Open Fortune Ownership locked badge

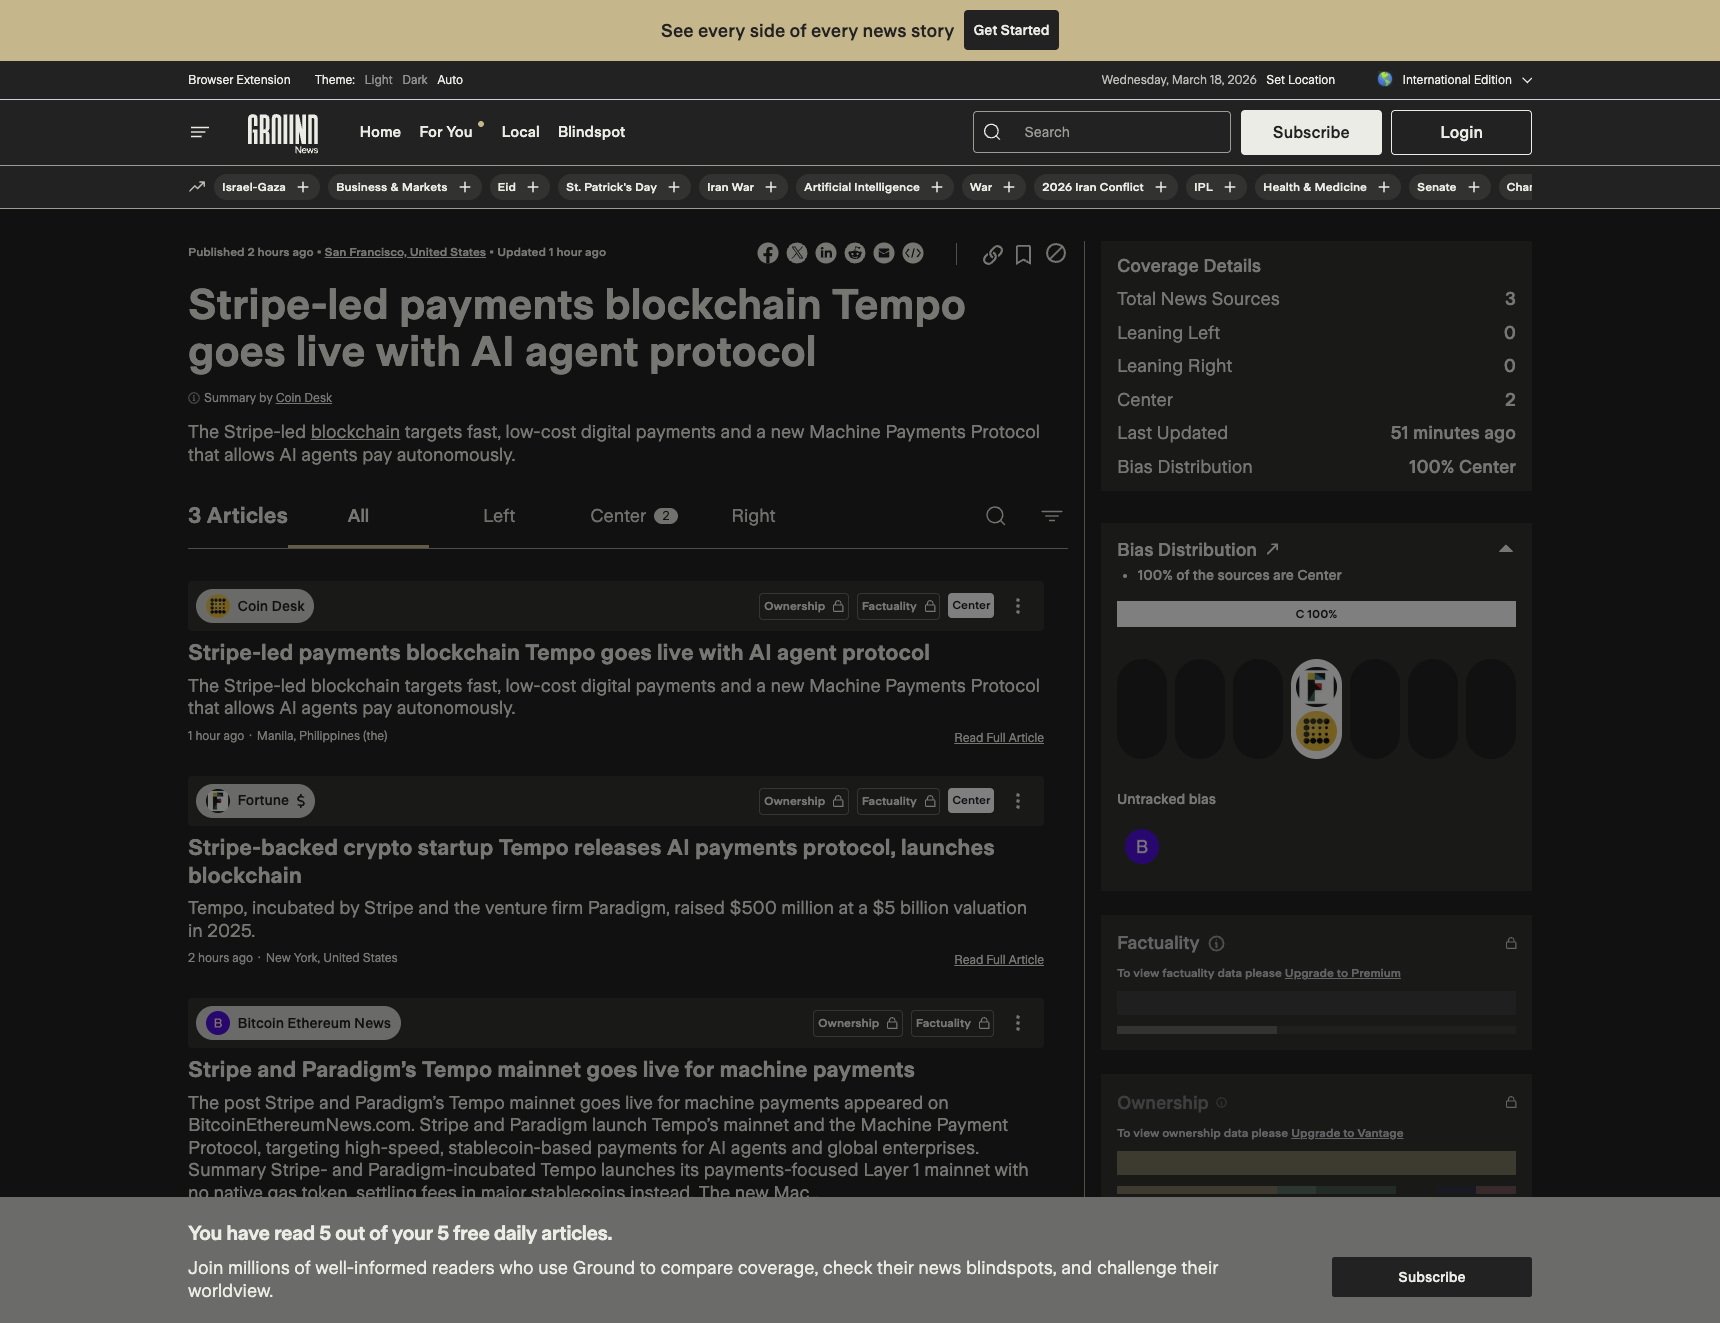pyautogui.click(x=805, y=801)
